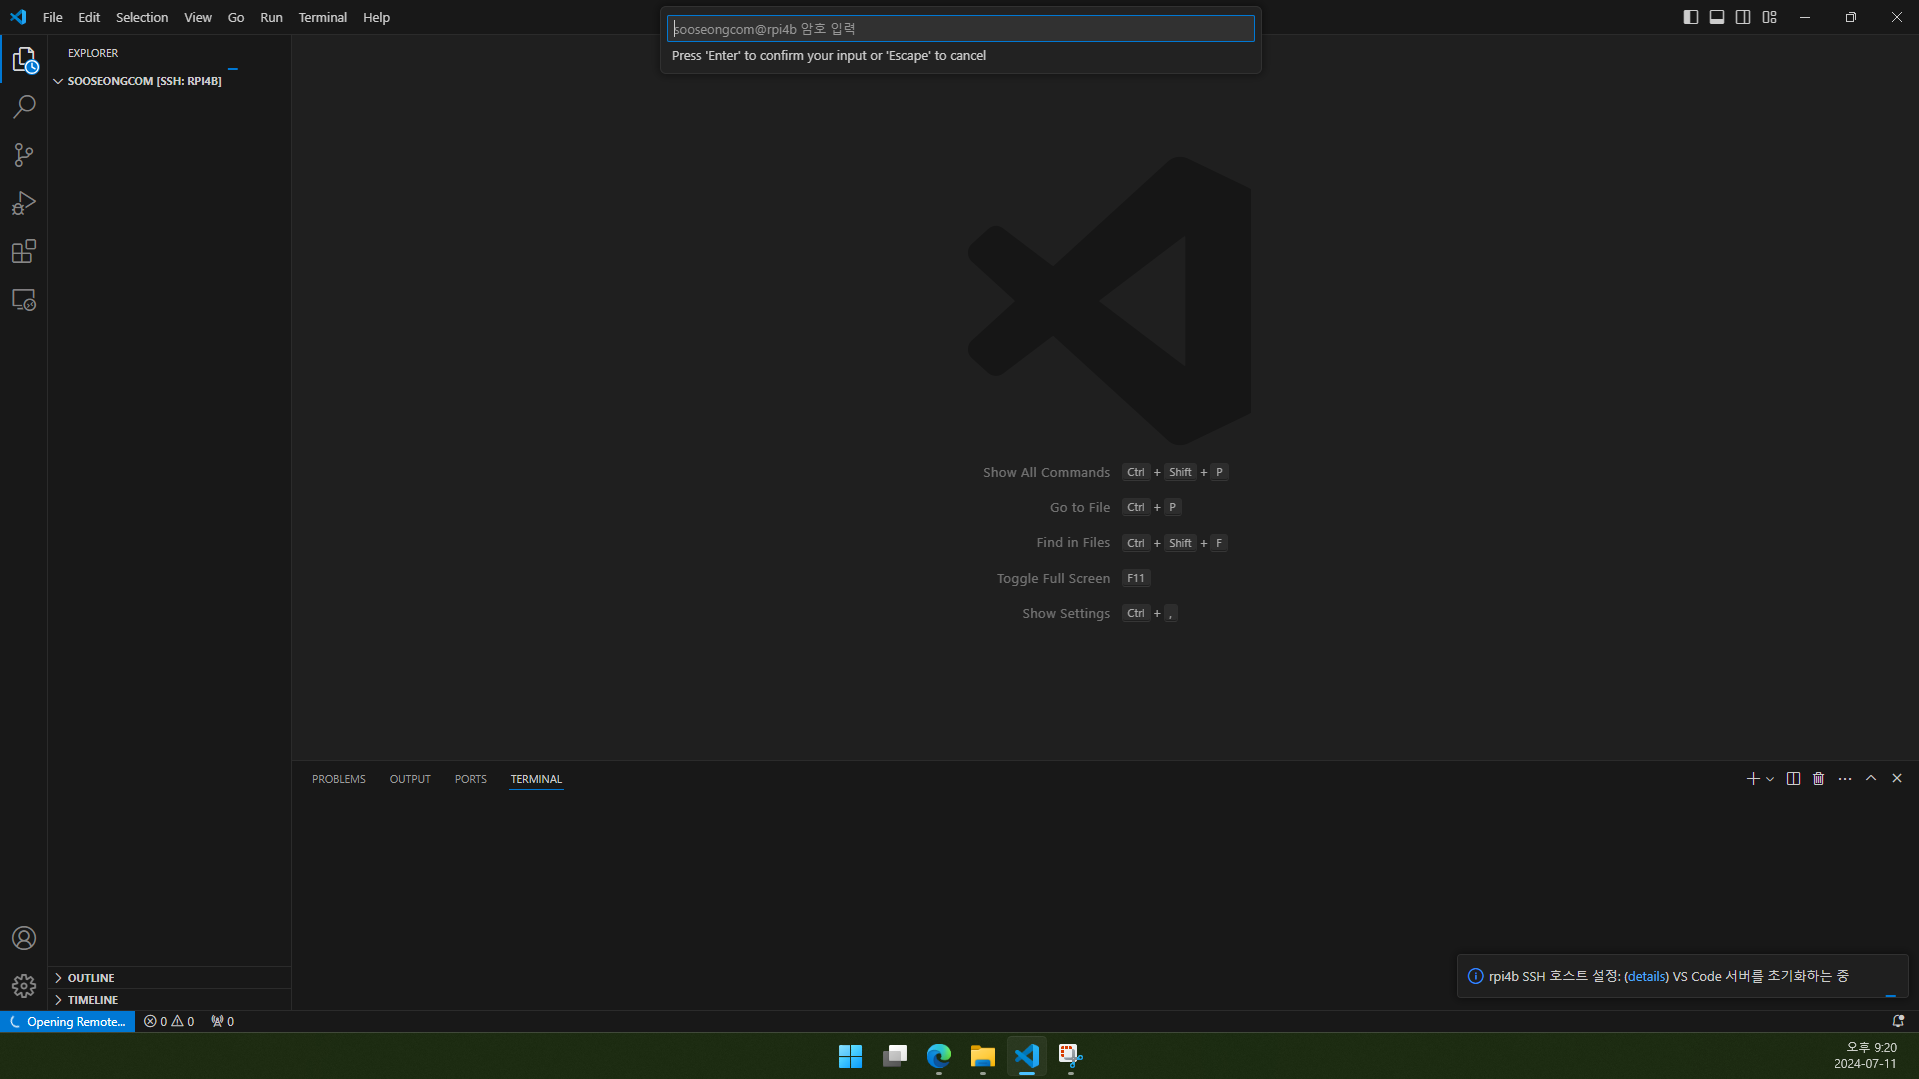Open the Remote Explorer view icon
Viewport: 1919px width, 1079px height.
pyautogui.click(x=24, y=299)
